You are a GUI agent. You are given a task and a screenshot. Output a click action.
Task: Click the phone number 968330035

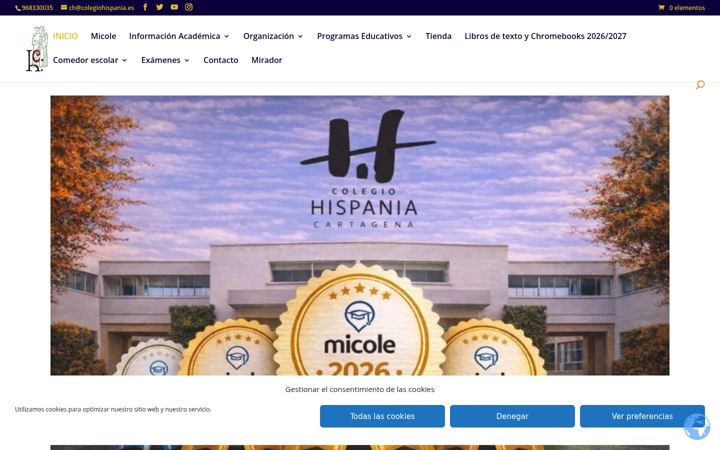tap(34, 8)
